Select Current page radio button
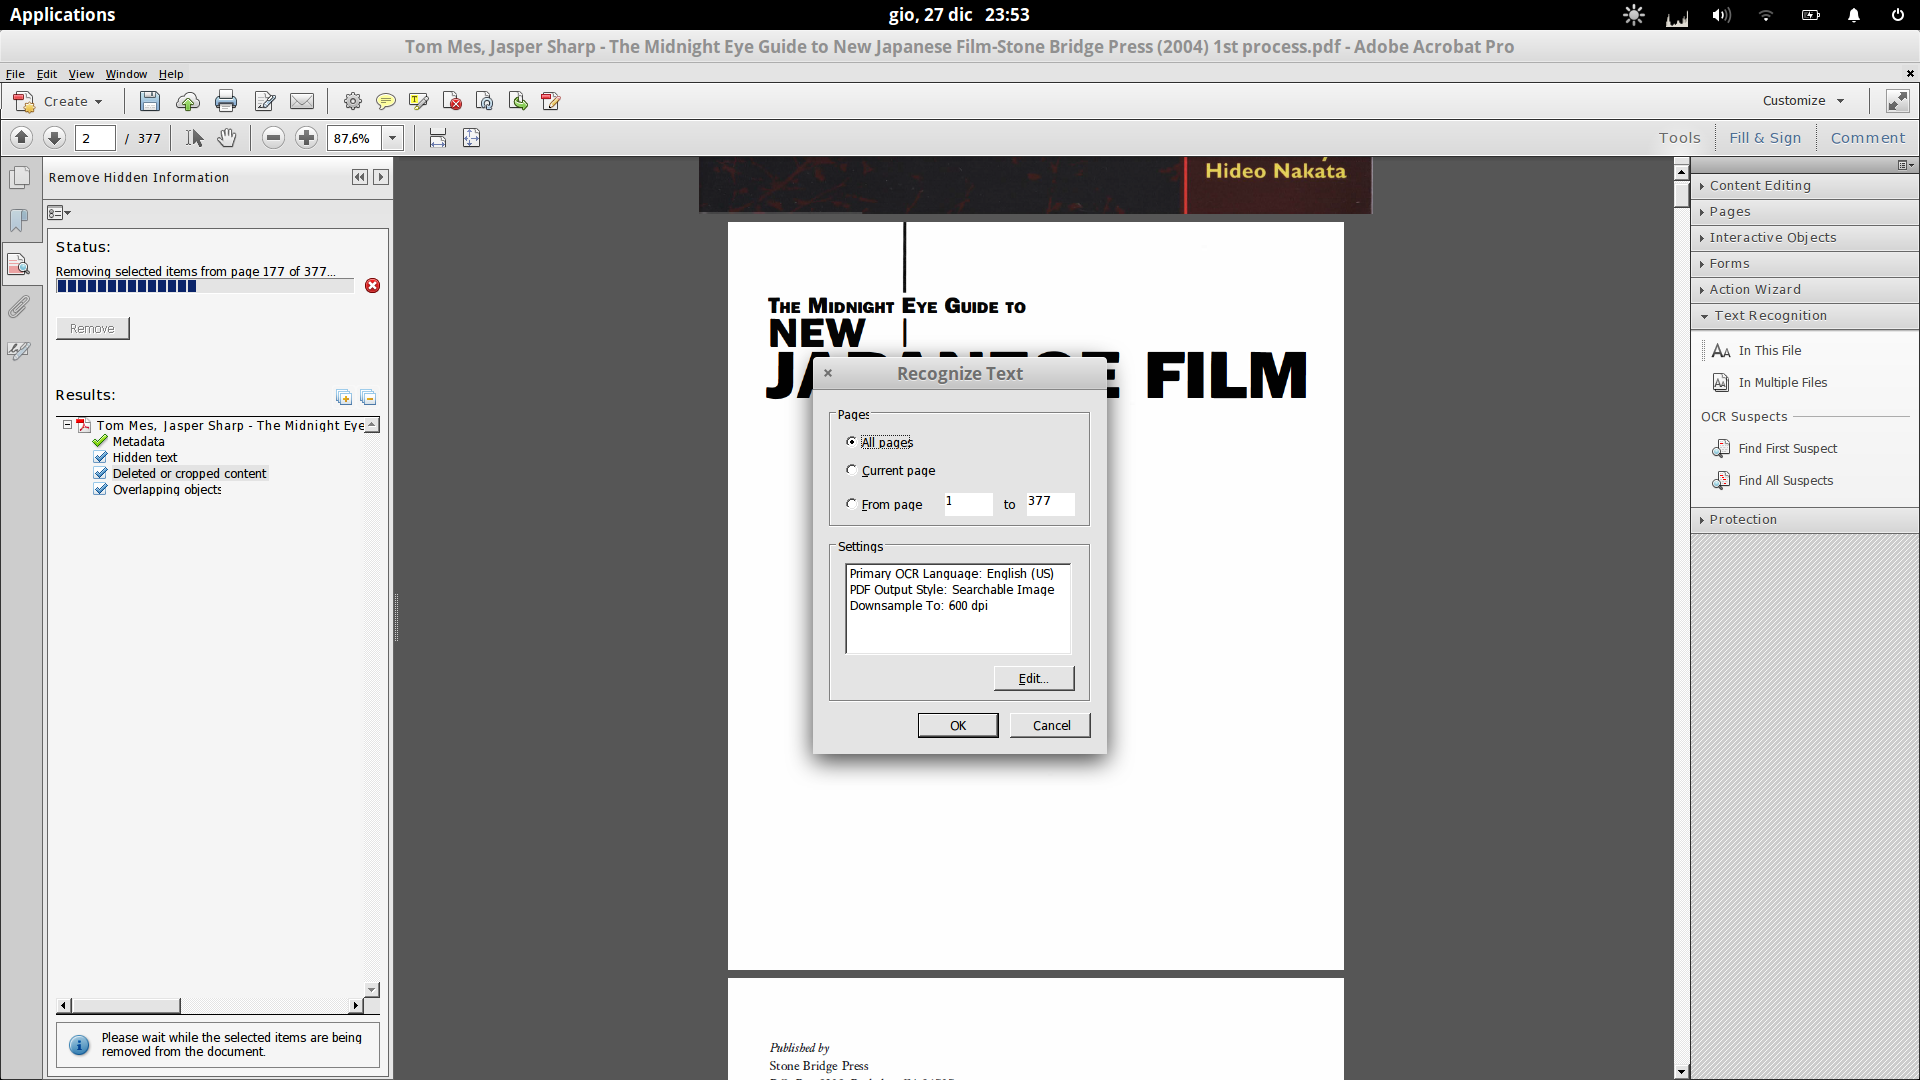 (x=851, y=471)
